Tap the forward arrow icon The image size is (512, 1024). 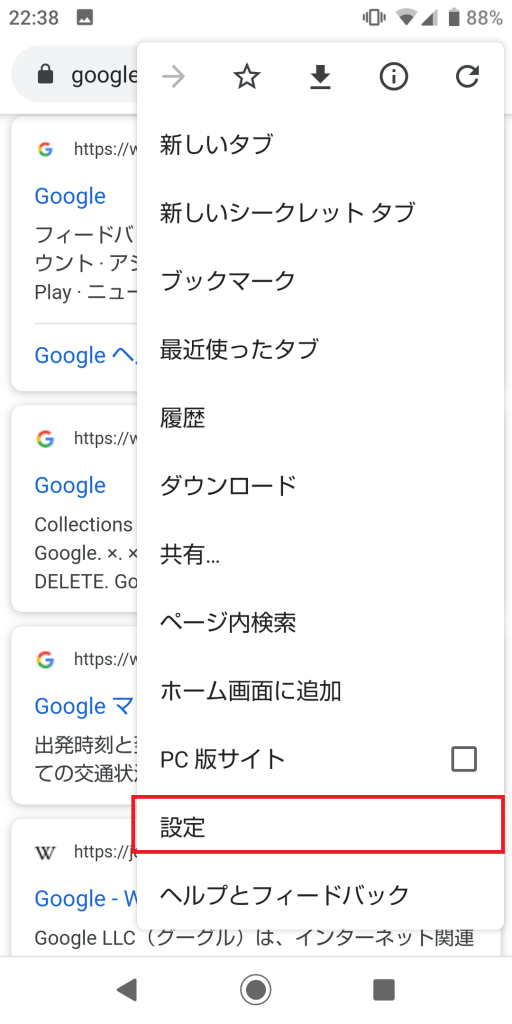[174, 78]
